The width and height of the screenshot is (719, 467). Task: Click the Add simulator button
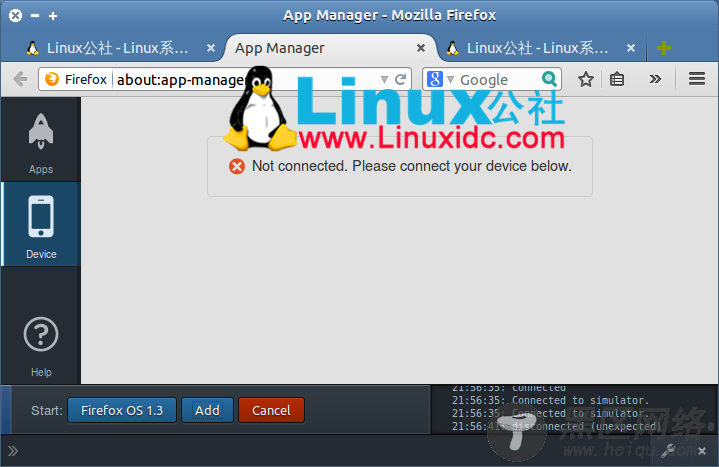click(x=207, y=410)
